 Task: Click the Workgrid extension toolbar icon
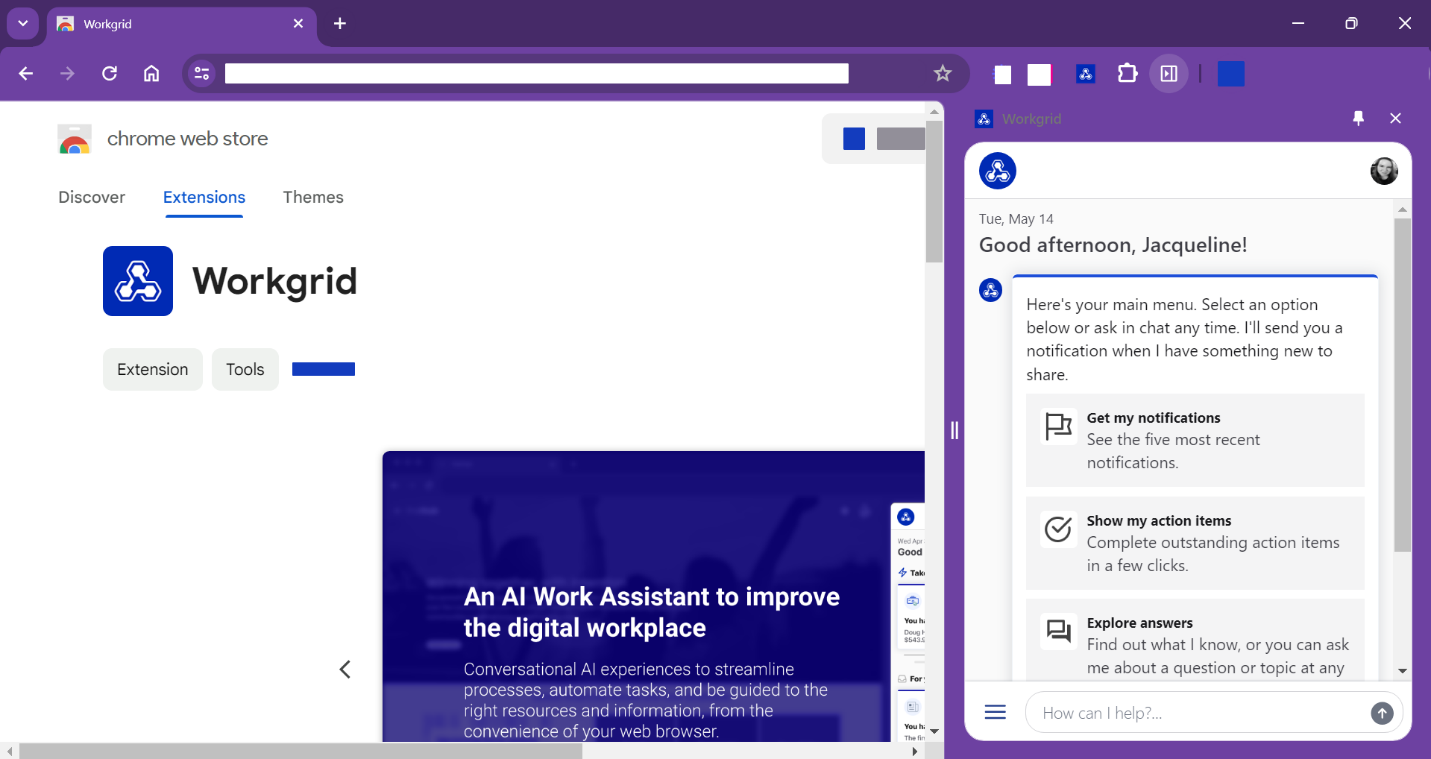1086,73
